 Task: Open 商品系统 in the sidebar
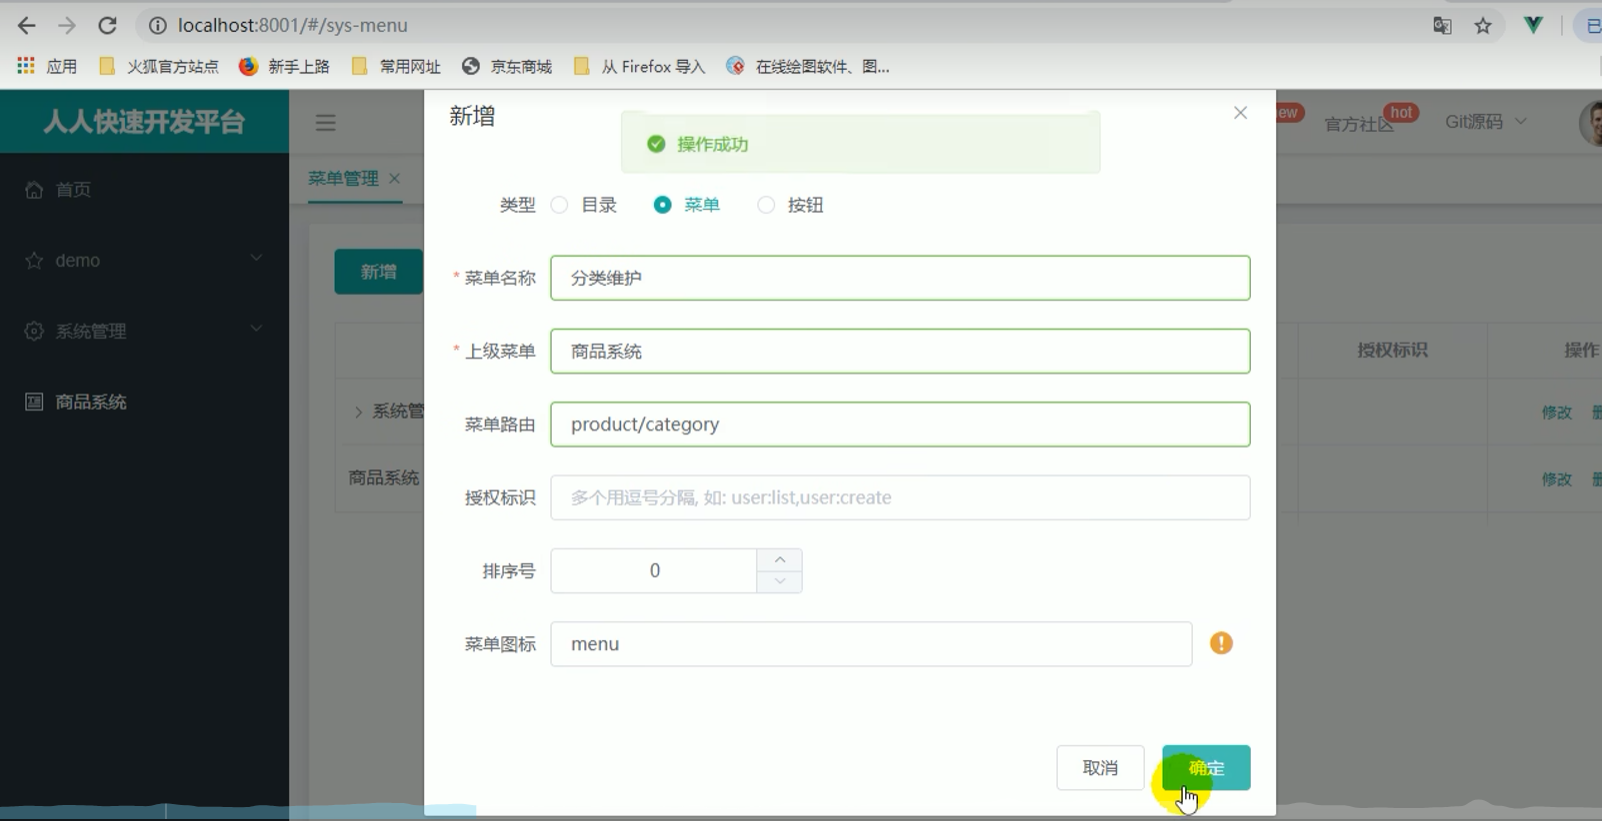tap(144, 402)
